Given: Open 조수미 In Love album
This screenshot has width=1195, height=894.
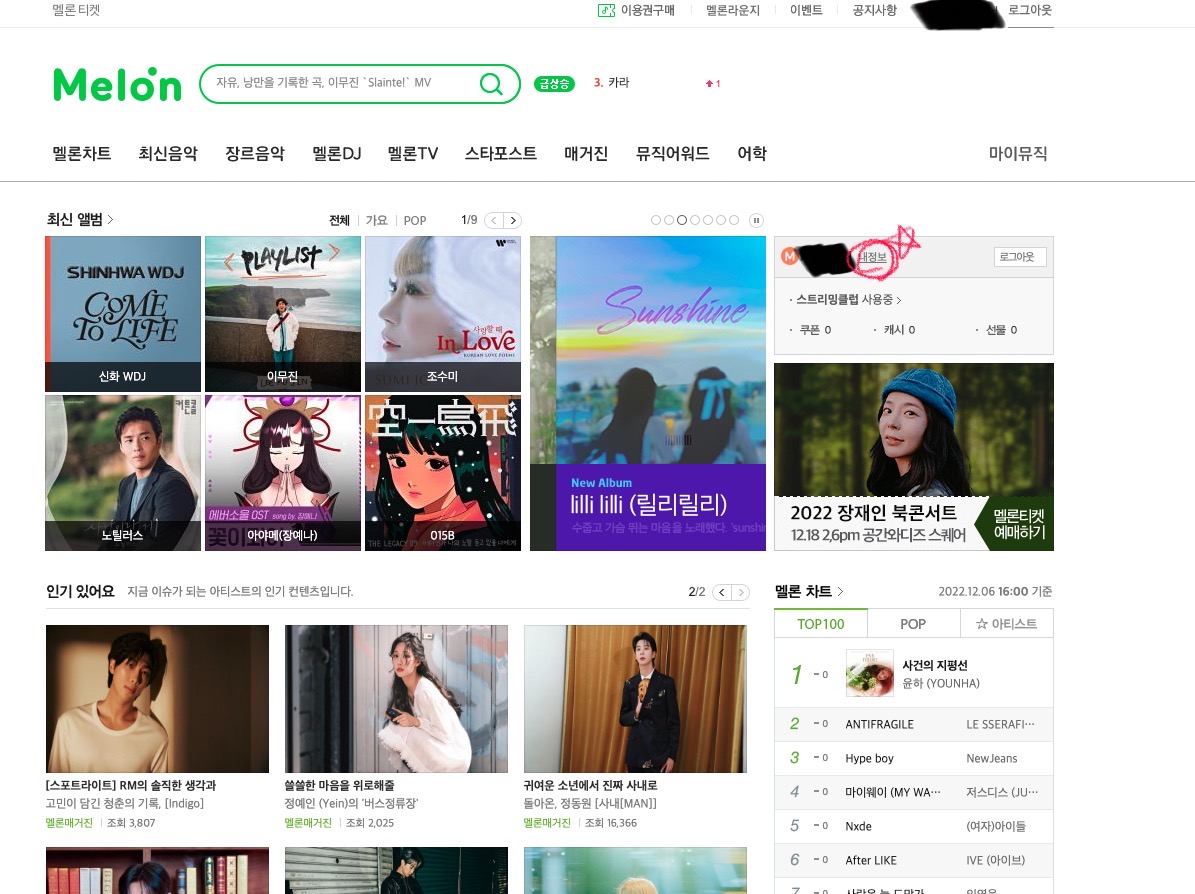Looking at the screenshot, I should click(443, 313).
